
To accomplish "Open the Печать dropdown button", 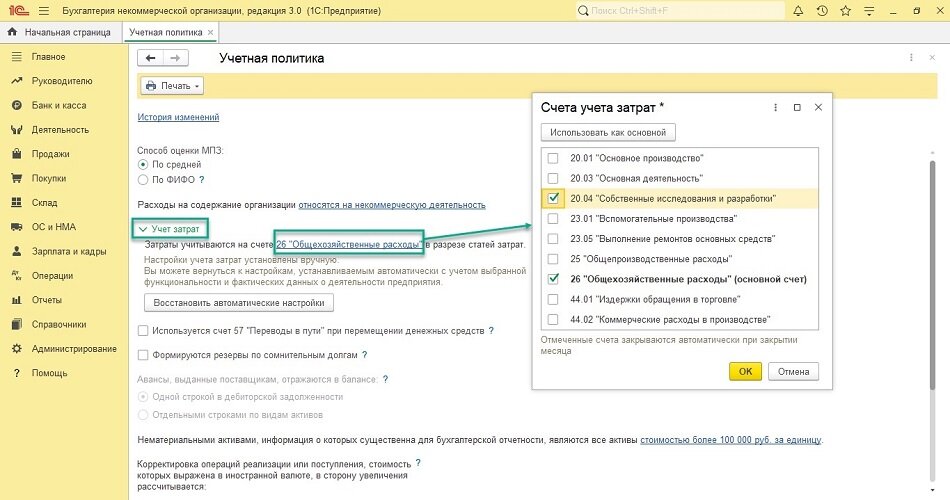I will pyautogui.click(x=172, y=86).
